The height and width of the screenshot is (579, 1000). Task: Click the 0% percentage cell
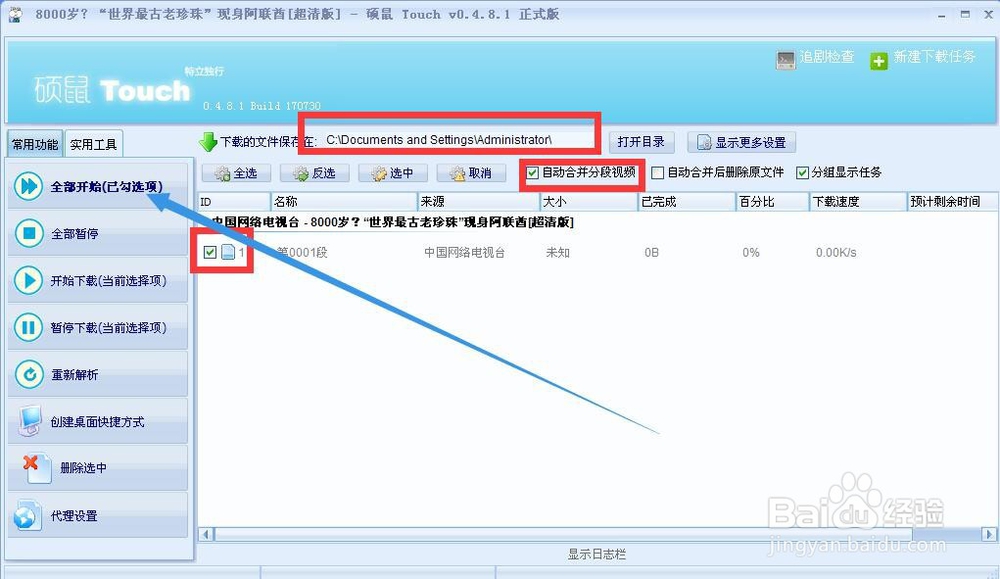point(751,253)
